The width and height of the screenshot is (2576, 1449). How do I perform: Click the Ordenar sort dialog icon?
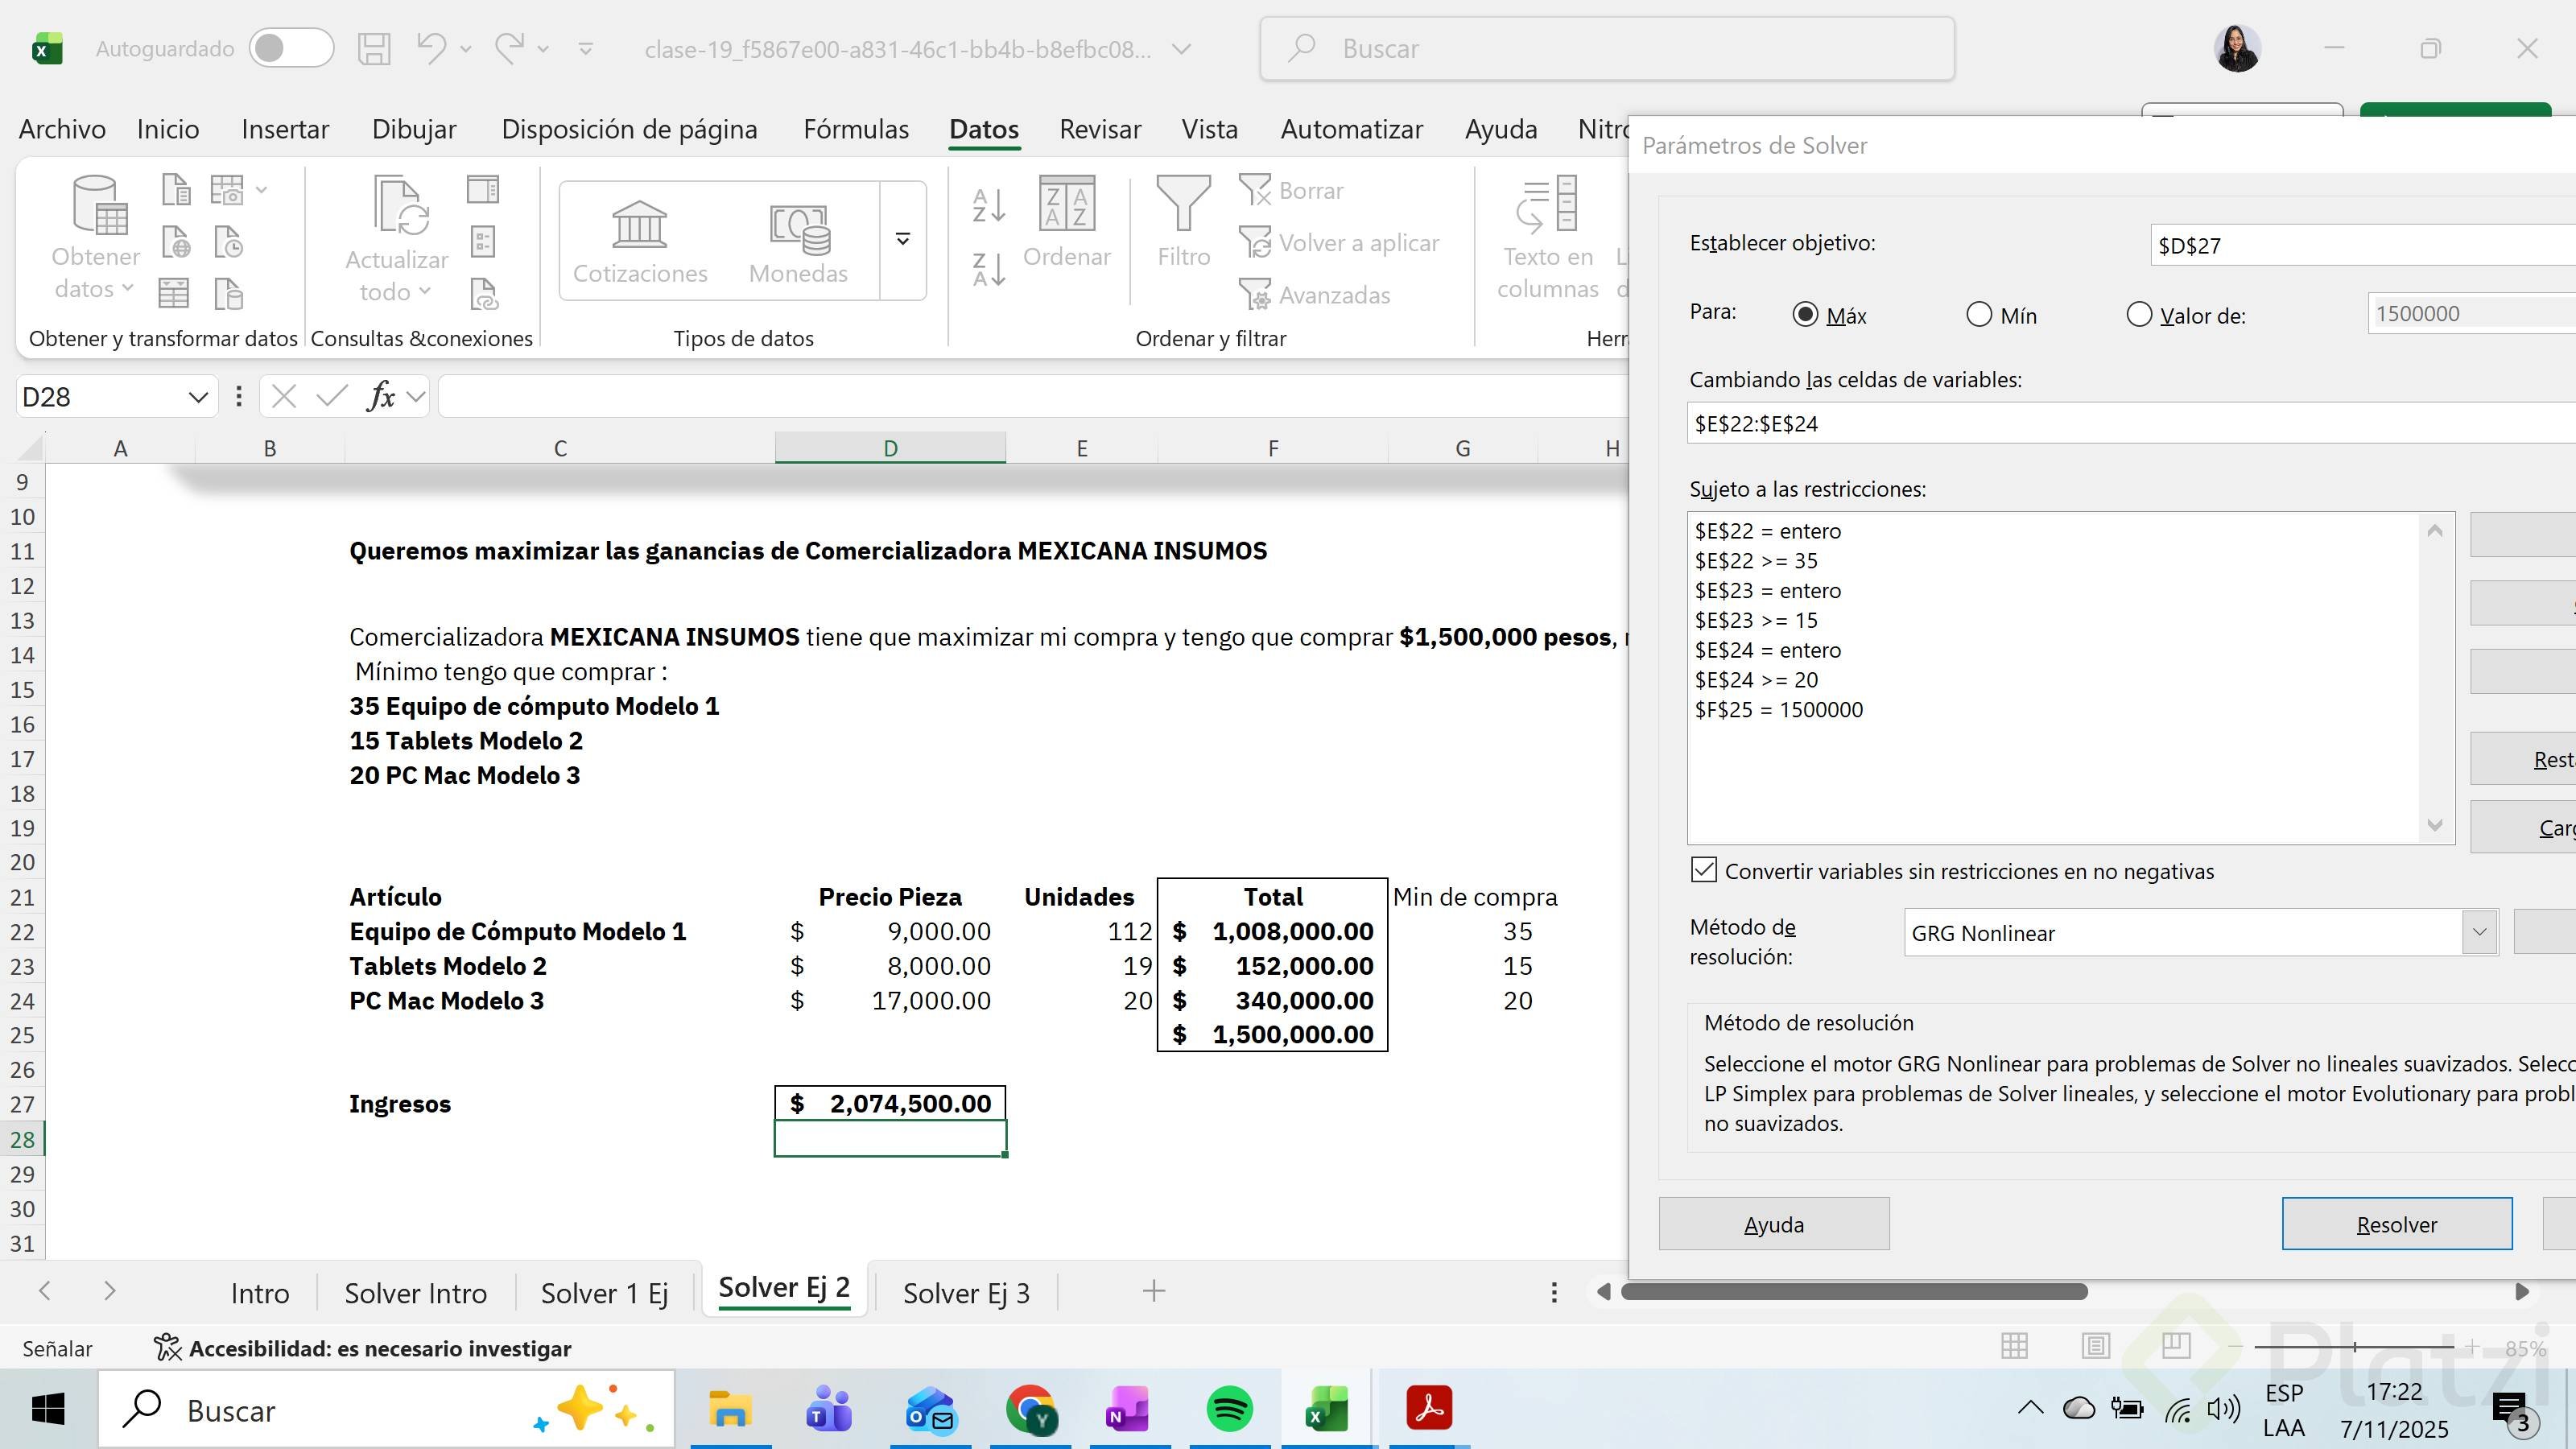(x=1066, y=204)
